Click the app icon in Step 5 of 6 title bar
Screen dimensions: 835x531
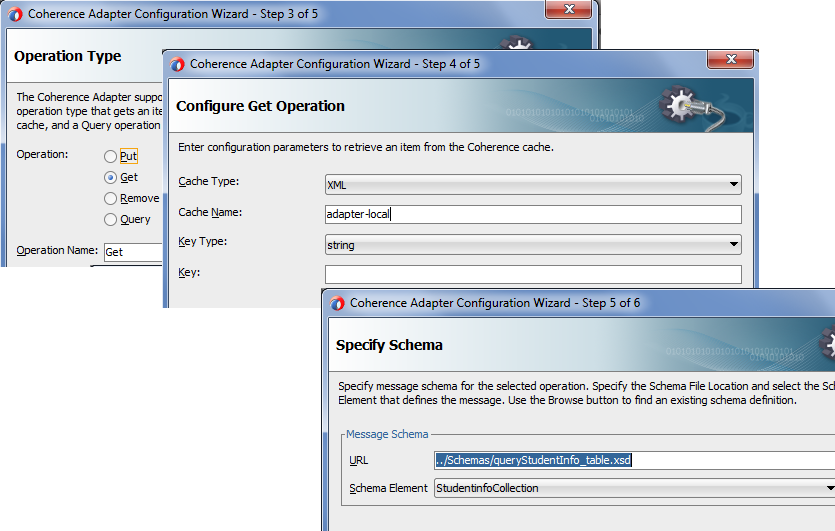click(x=337, y=304)
